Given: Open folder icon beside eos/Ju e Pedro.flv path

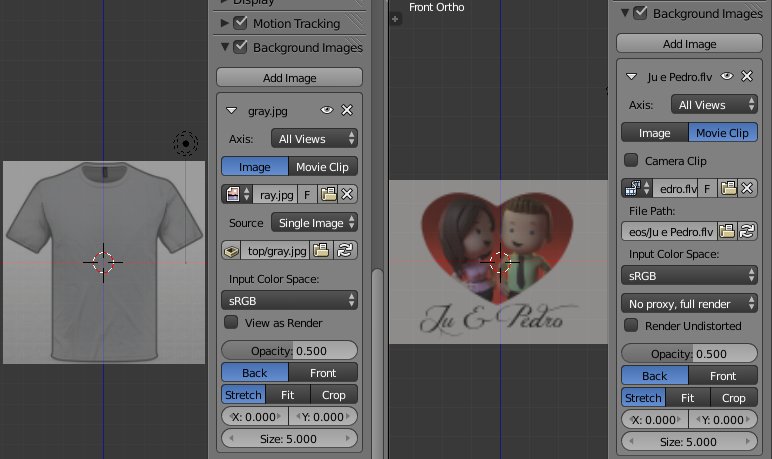Looking at the screenshot, I should pos(727,231).
